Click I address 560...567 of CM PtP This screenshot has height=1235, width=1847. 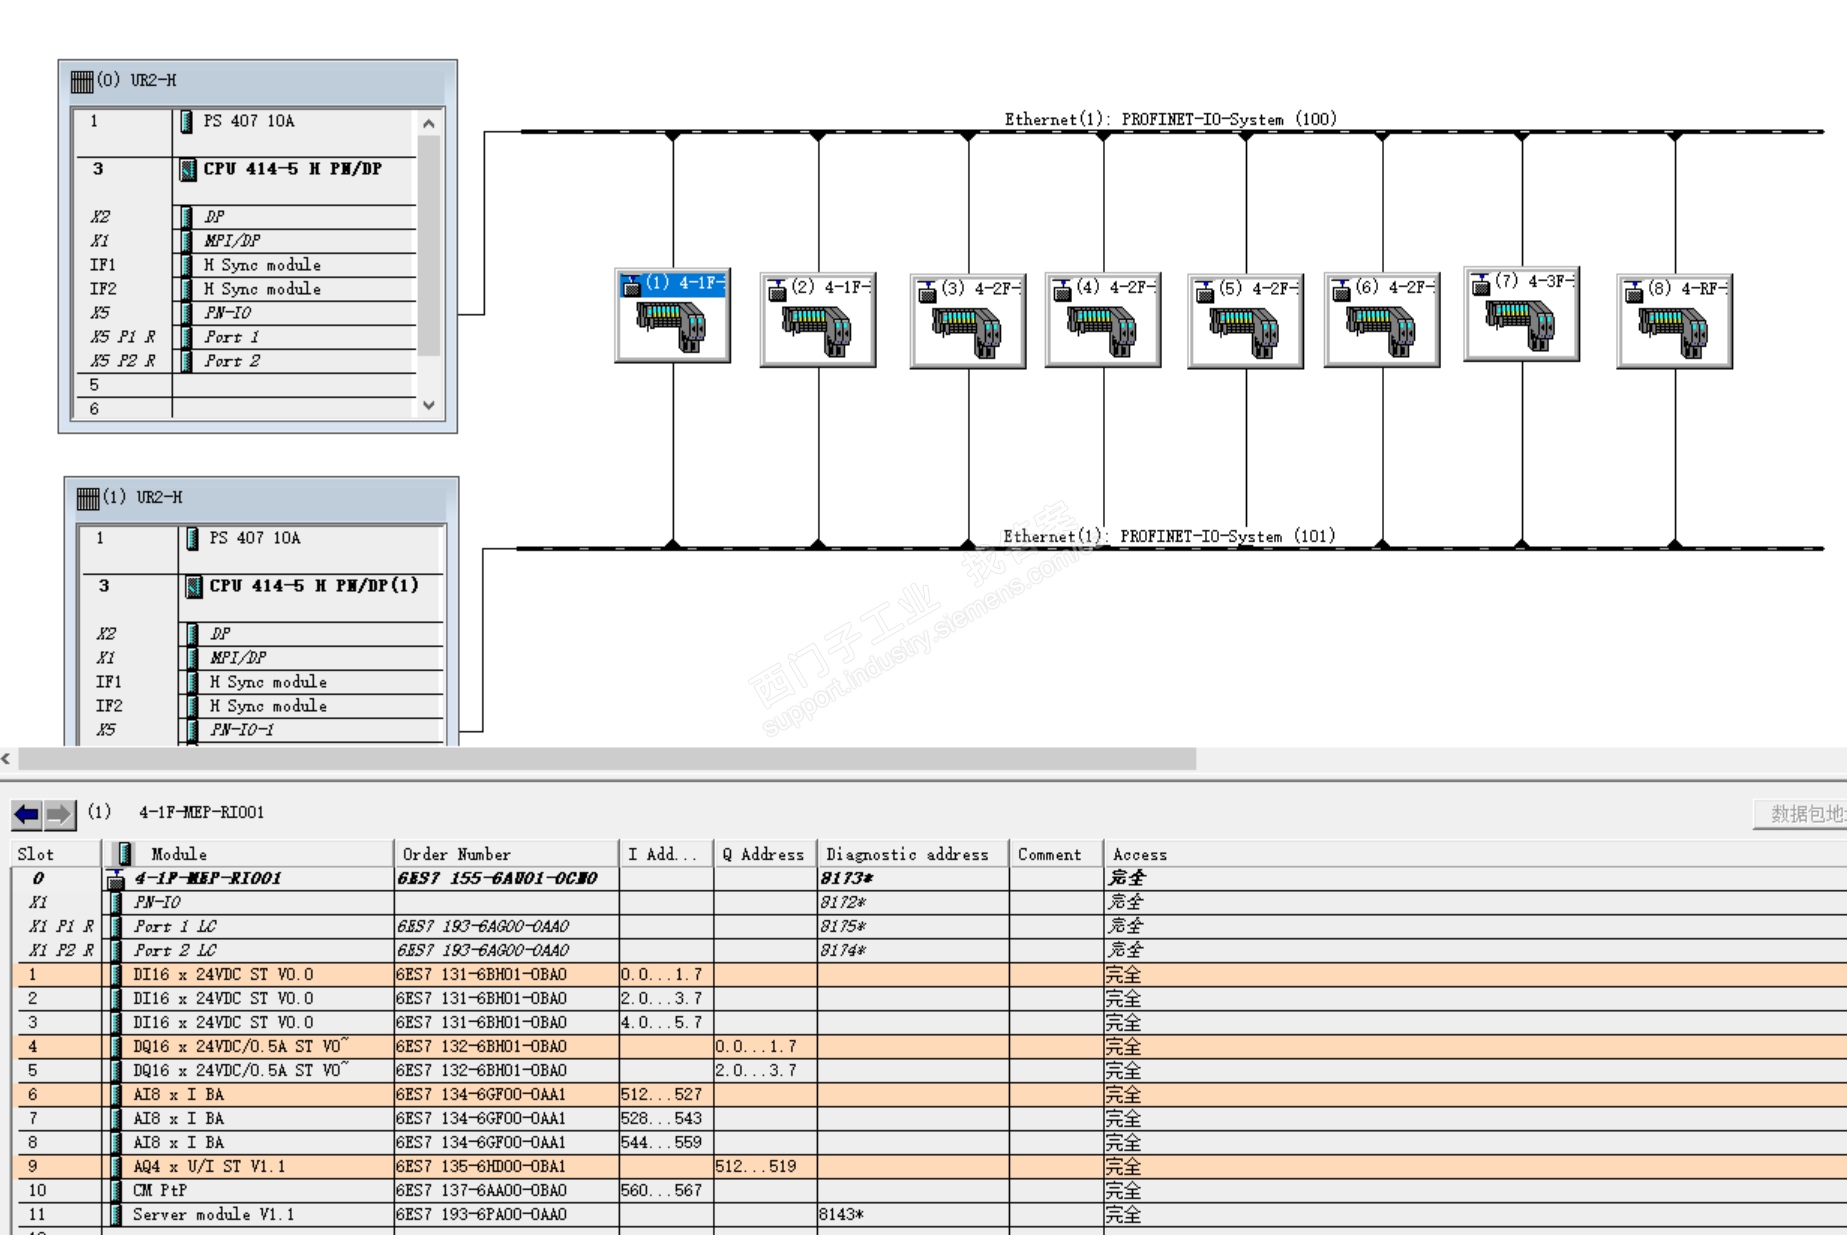tap(661, 1191)
